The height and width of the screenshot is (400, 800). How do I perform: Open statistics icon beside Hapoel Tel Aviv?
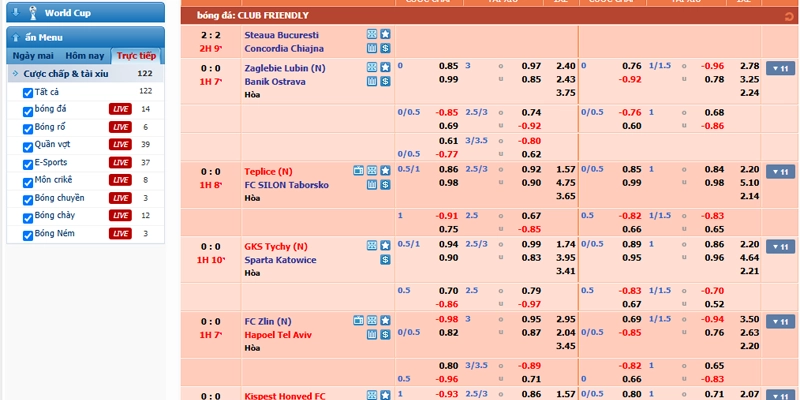click(372, 335)
